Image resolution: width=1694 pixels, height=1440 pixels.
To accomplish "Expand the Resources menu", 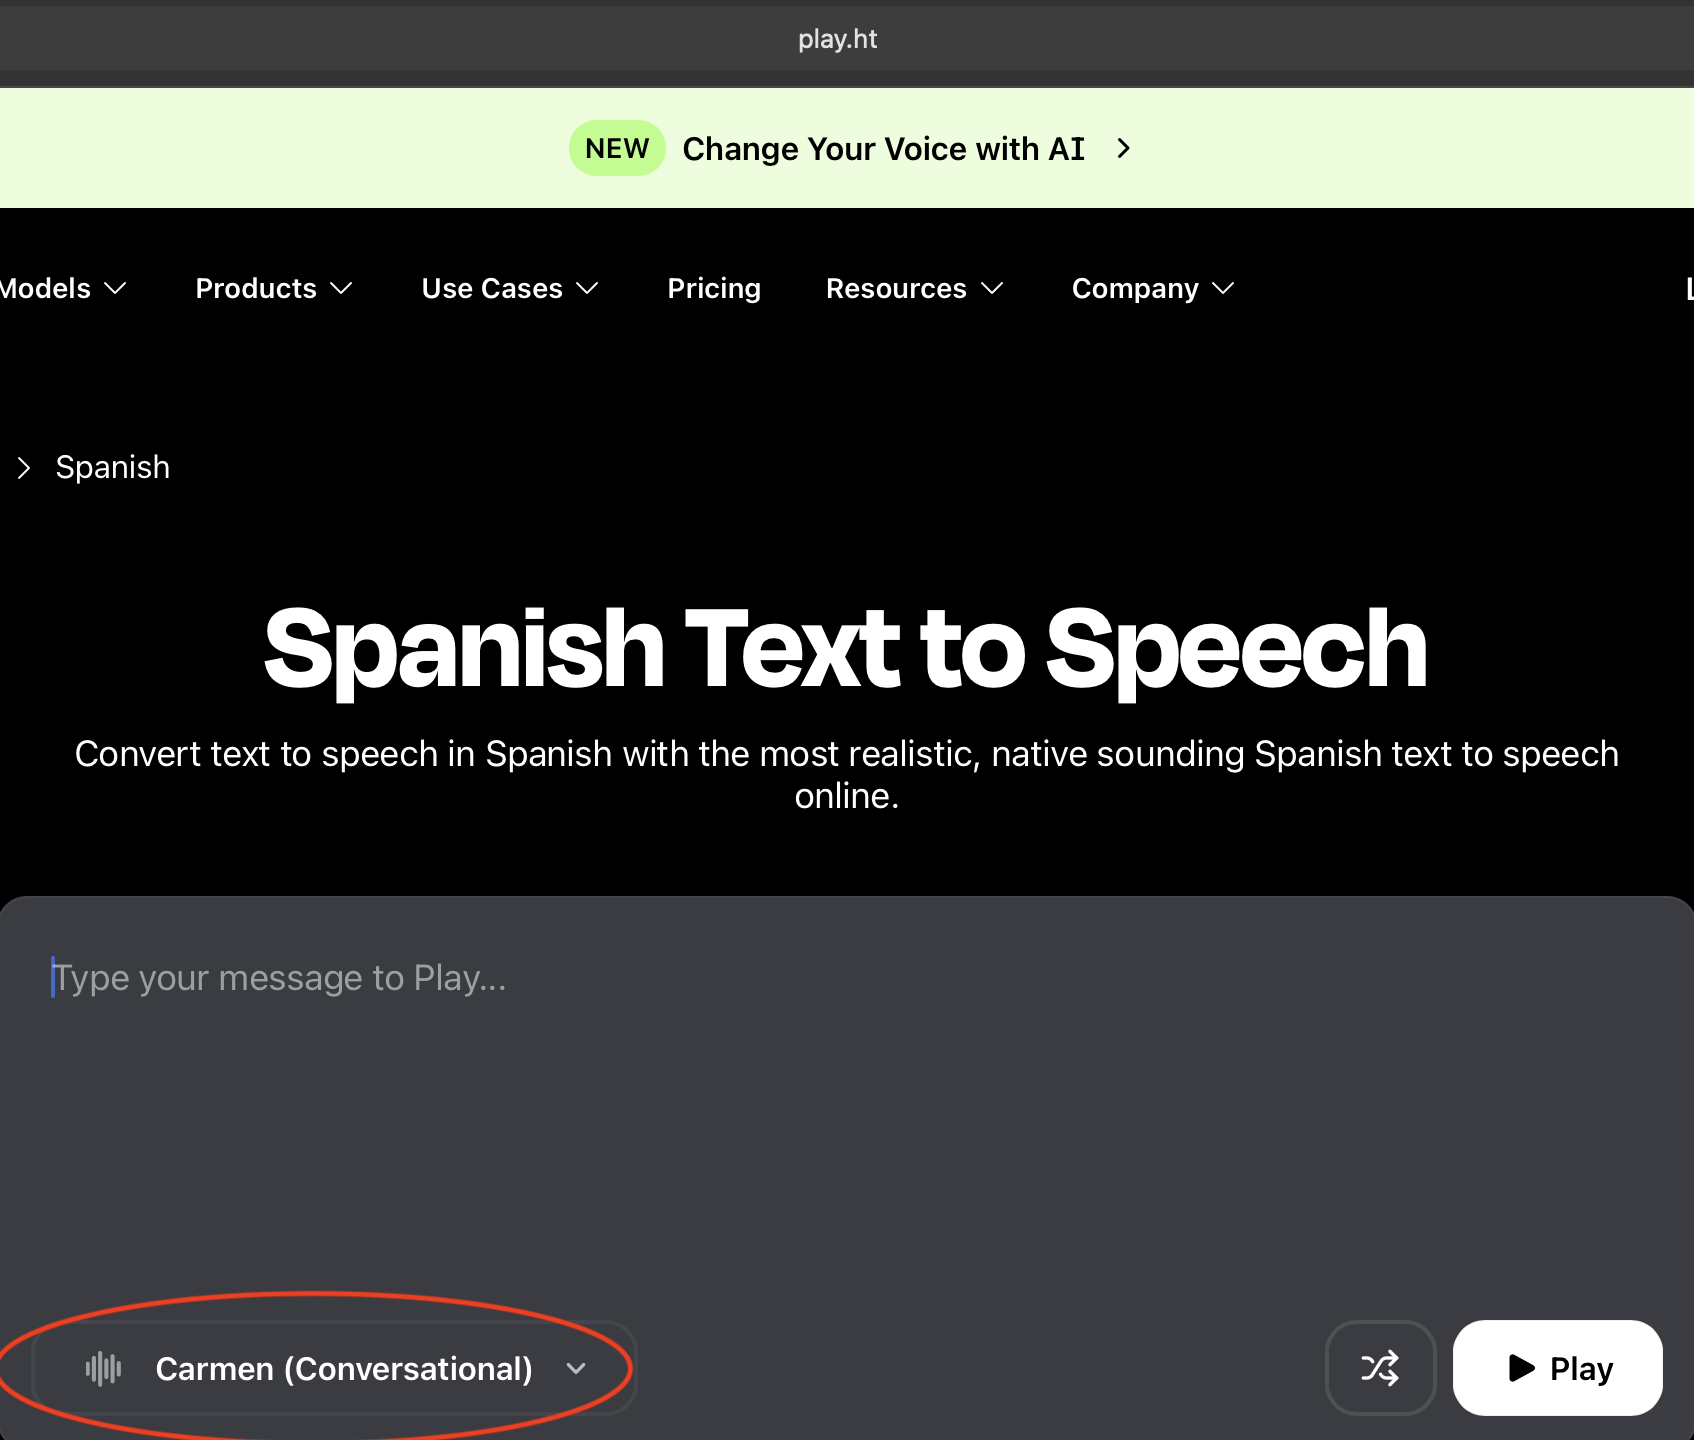I will [x=914, y=288].
